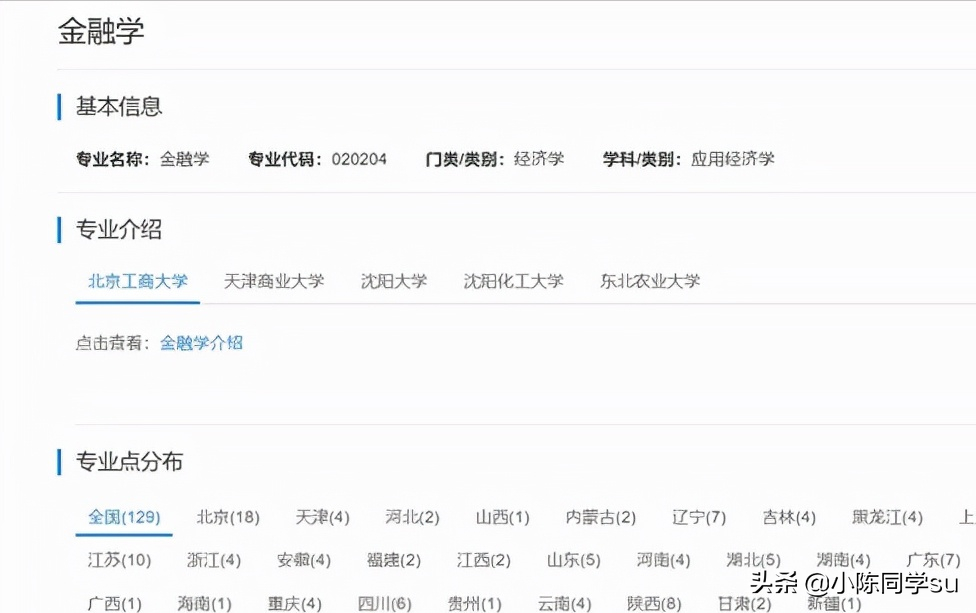976x613 pixels.
Task: Select the 内蒙古(2) region link
Action: pos(602,518)
